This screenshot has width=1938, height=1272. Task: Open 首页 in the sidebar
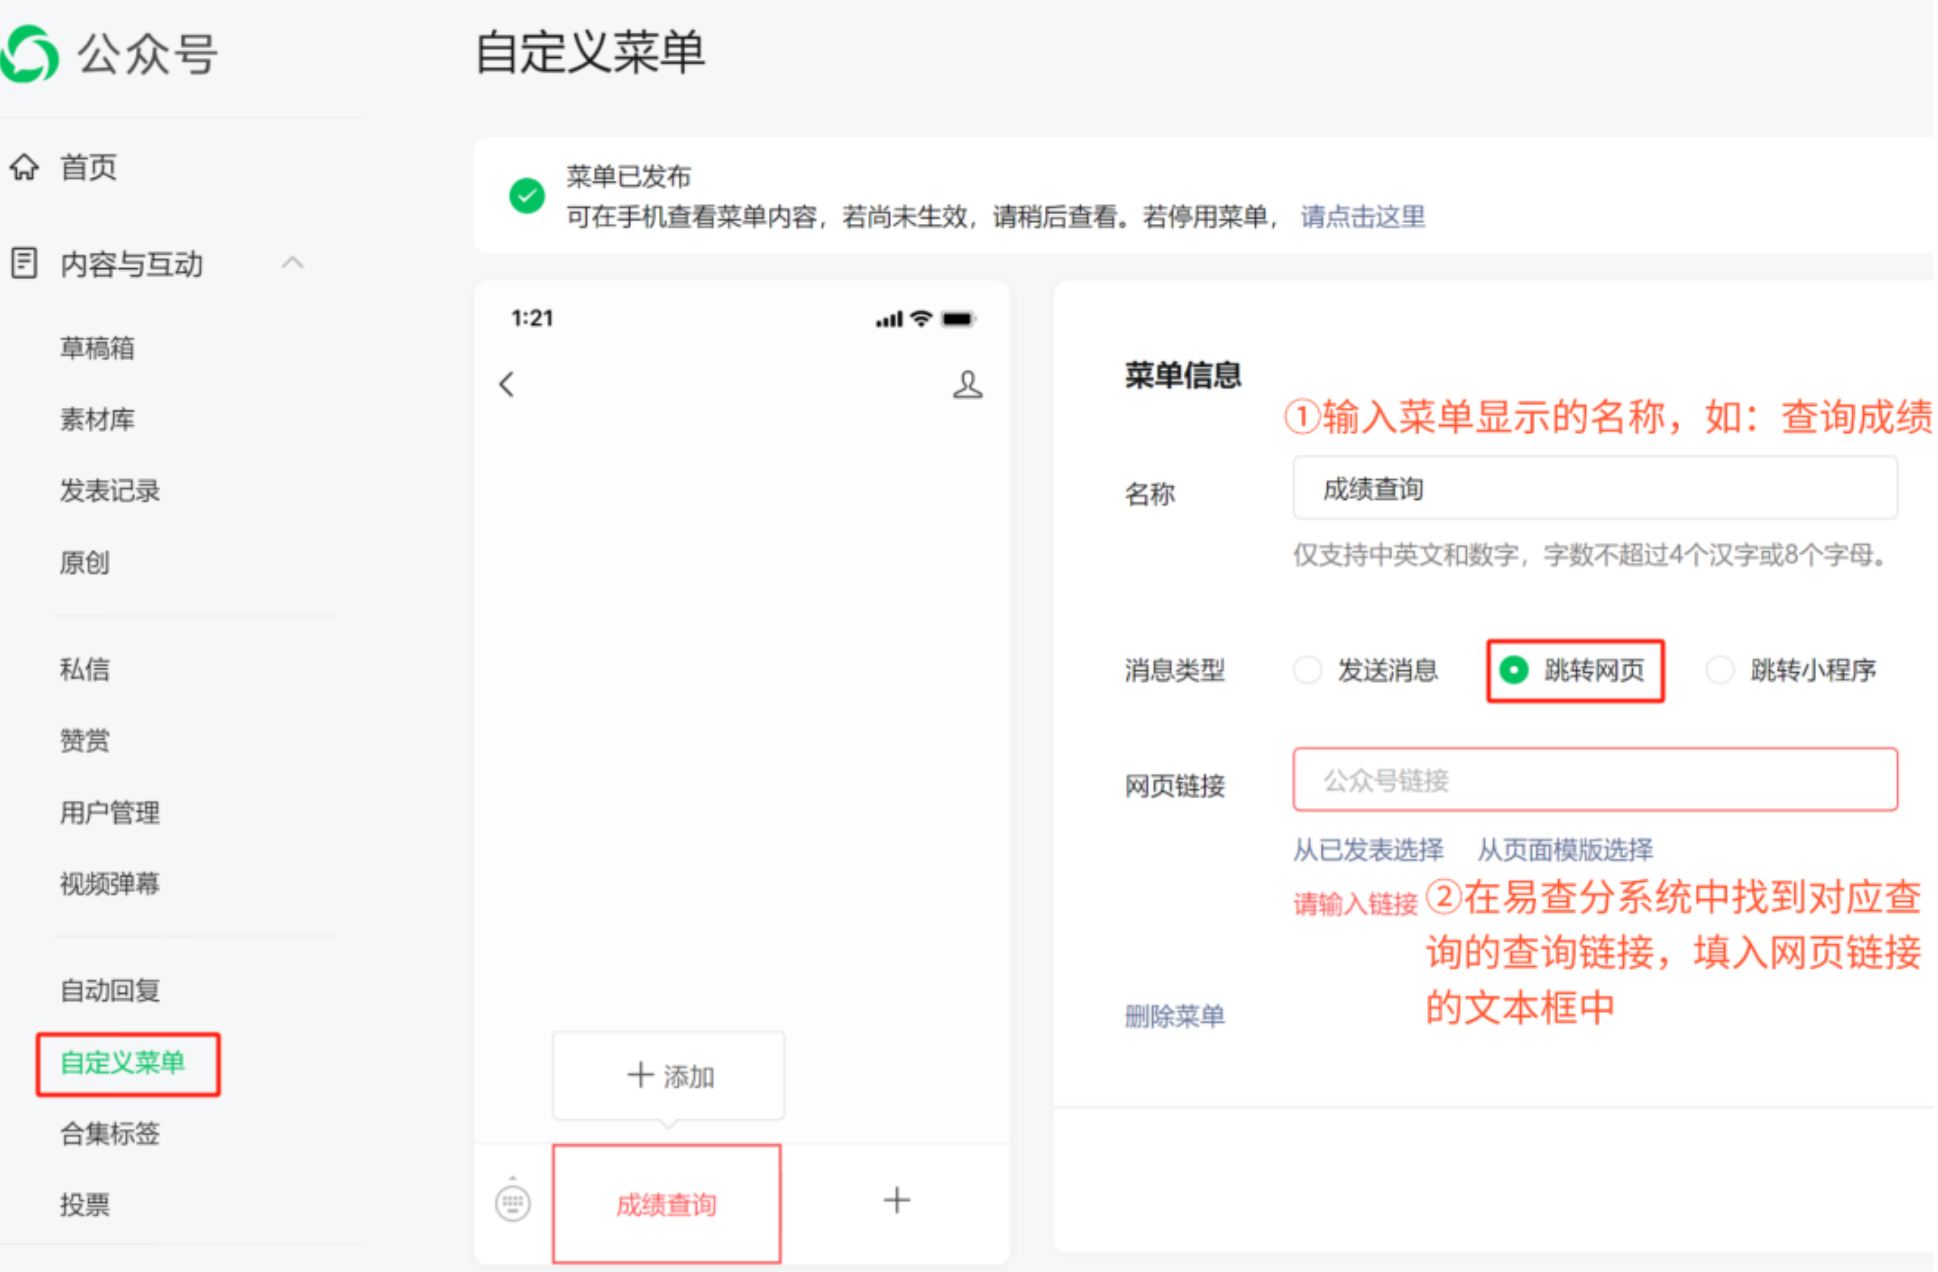click(x=88, y=167)
